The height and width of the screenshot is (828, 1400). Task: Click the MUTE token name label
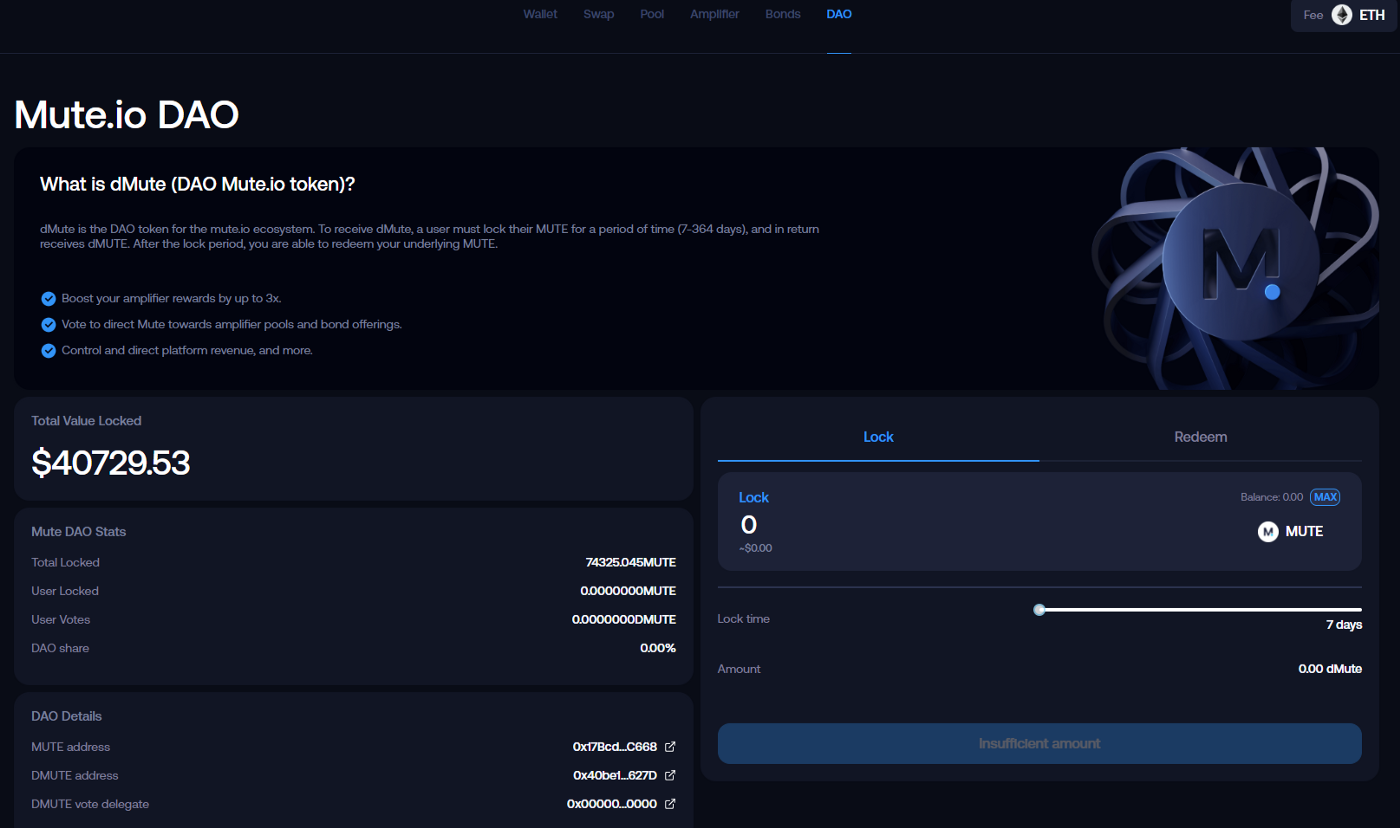pos(1304,532)
